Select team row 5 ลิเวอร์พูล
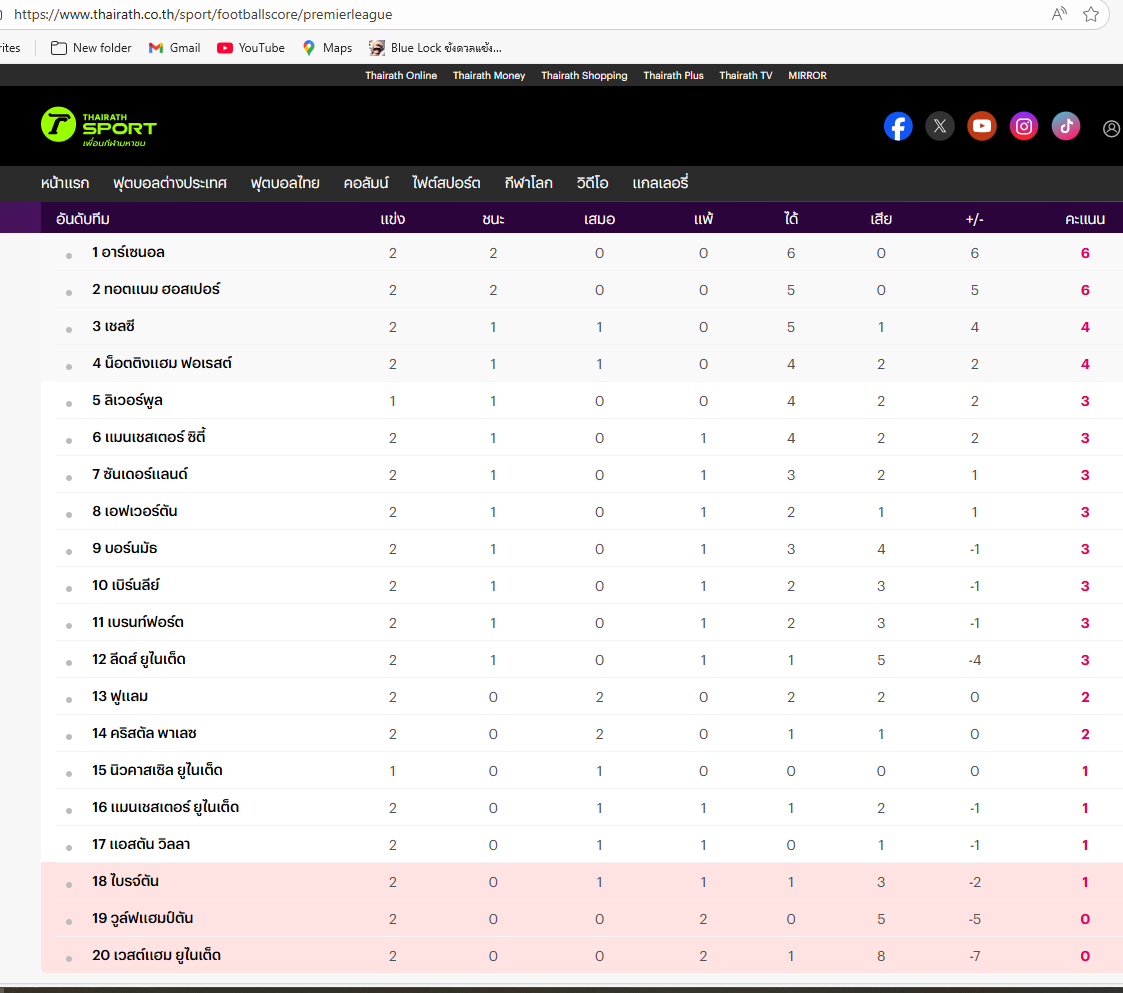 point(582,400)
